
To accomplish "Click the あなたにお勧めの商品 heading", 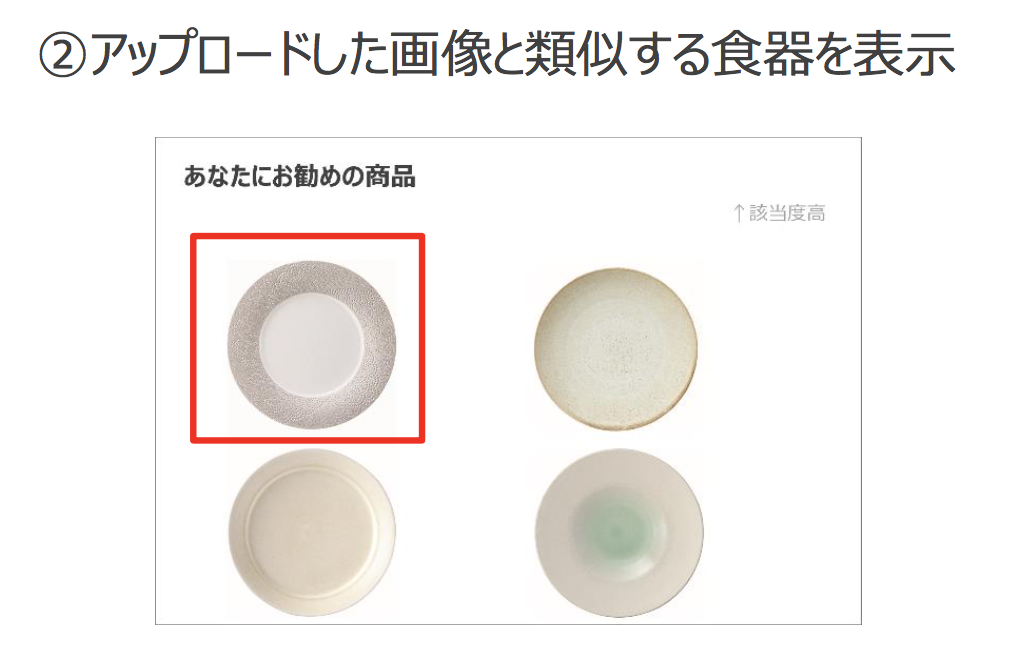I will click(x=299, y=177).
